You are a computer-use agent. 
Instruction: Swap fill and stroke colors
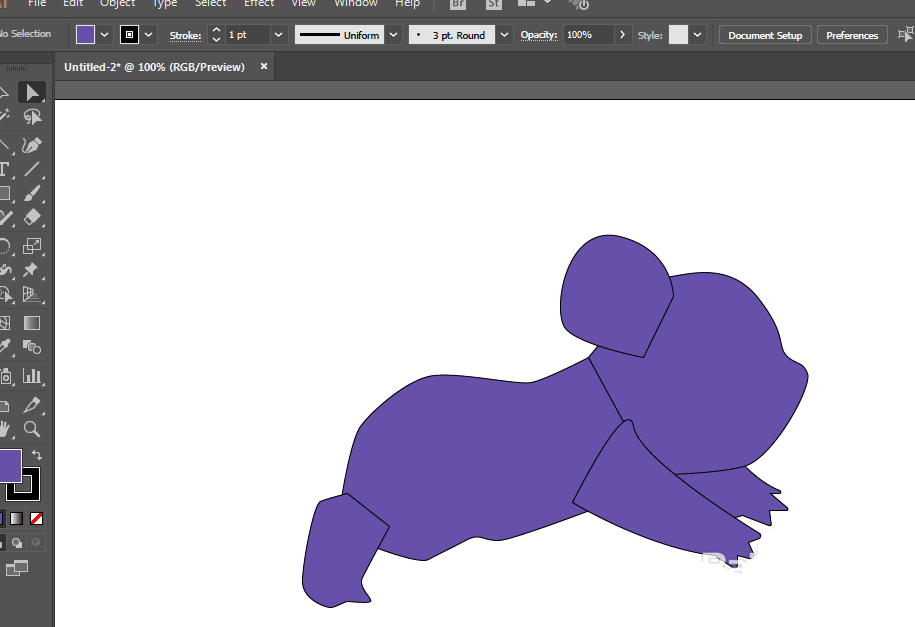(37, 455)
